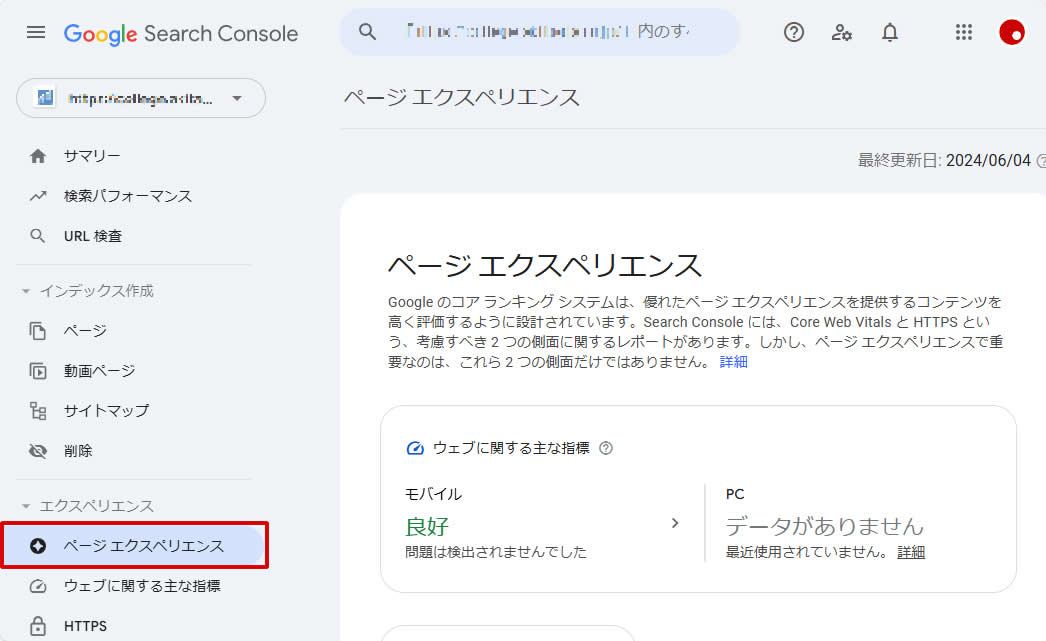Screen dimensions: 1046x641
Task: Open 検索パフォーマンス report
Action: point(127,196)
